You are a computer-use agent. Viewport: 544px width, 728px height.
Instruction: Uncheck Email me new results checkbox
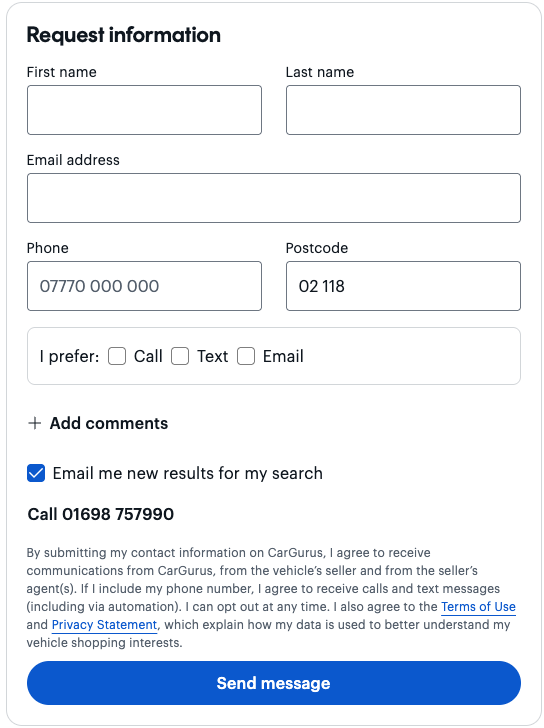coord(36,473)
